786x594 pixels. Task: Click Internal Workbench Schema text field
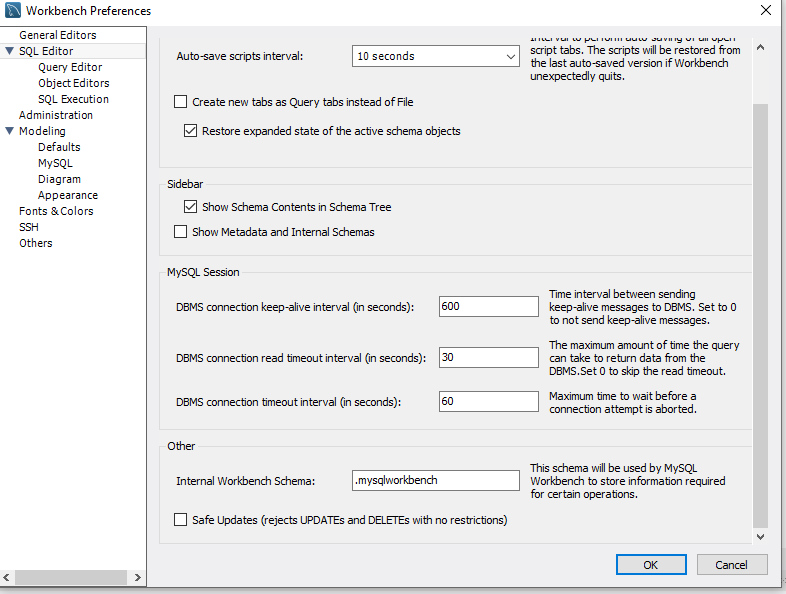click(x=436, y=480)
